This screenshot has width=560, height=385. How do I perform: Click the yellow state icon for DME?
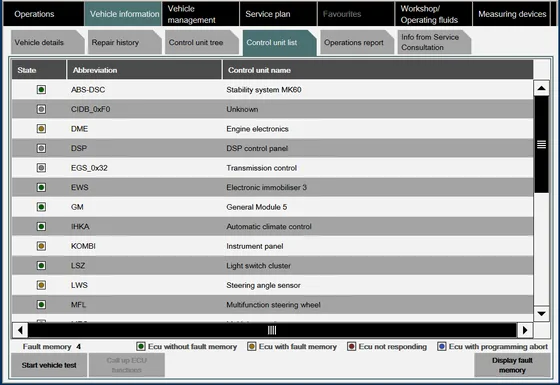(41, 129)
